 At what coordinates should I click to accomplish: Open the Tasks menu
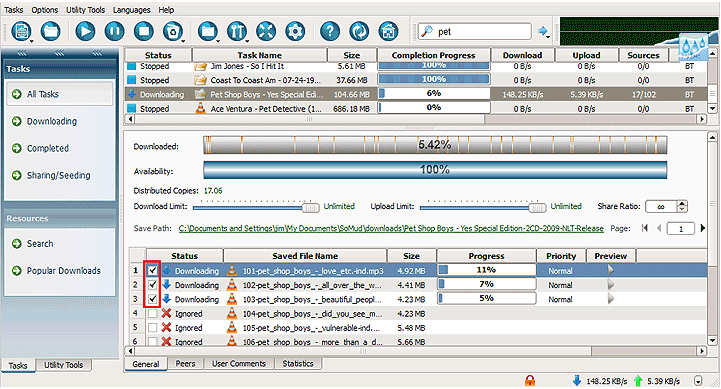(x=14, y=10)
